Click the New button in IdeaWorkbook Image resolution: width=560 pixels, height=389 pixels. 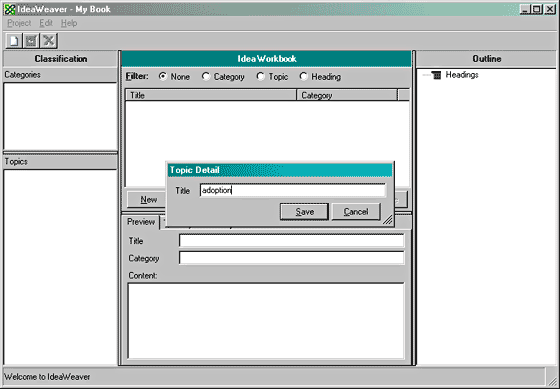[x=149, y=200]
